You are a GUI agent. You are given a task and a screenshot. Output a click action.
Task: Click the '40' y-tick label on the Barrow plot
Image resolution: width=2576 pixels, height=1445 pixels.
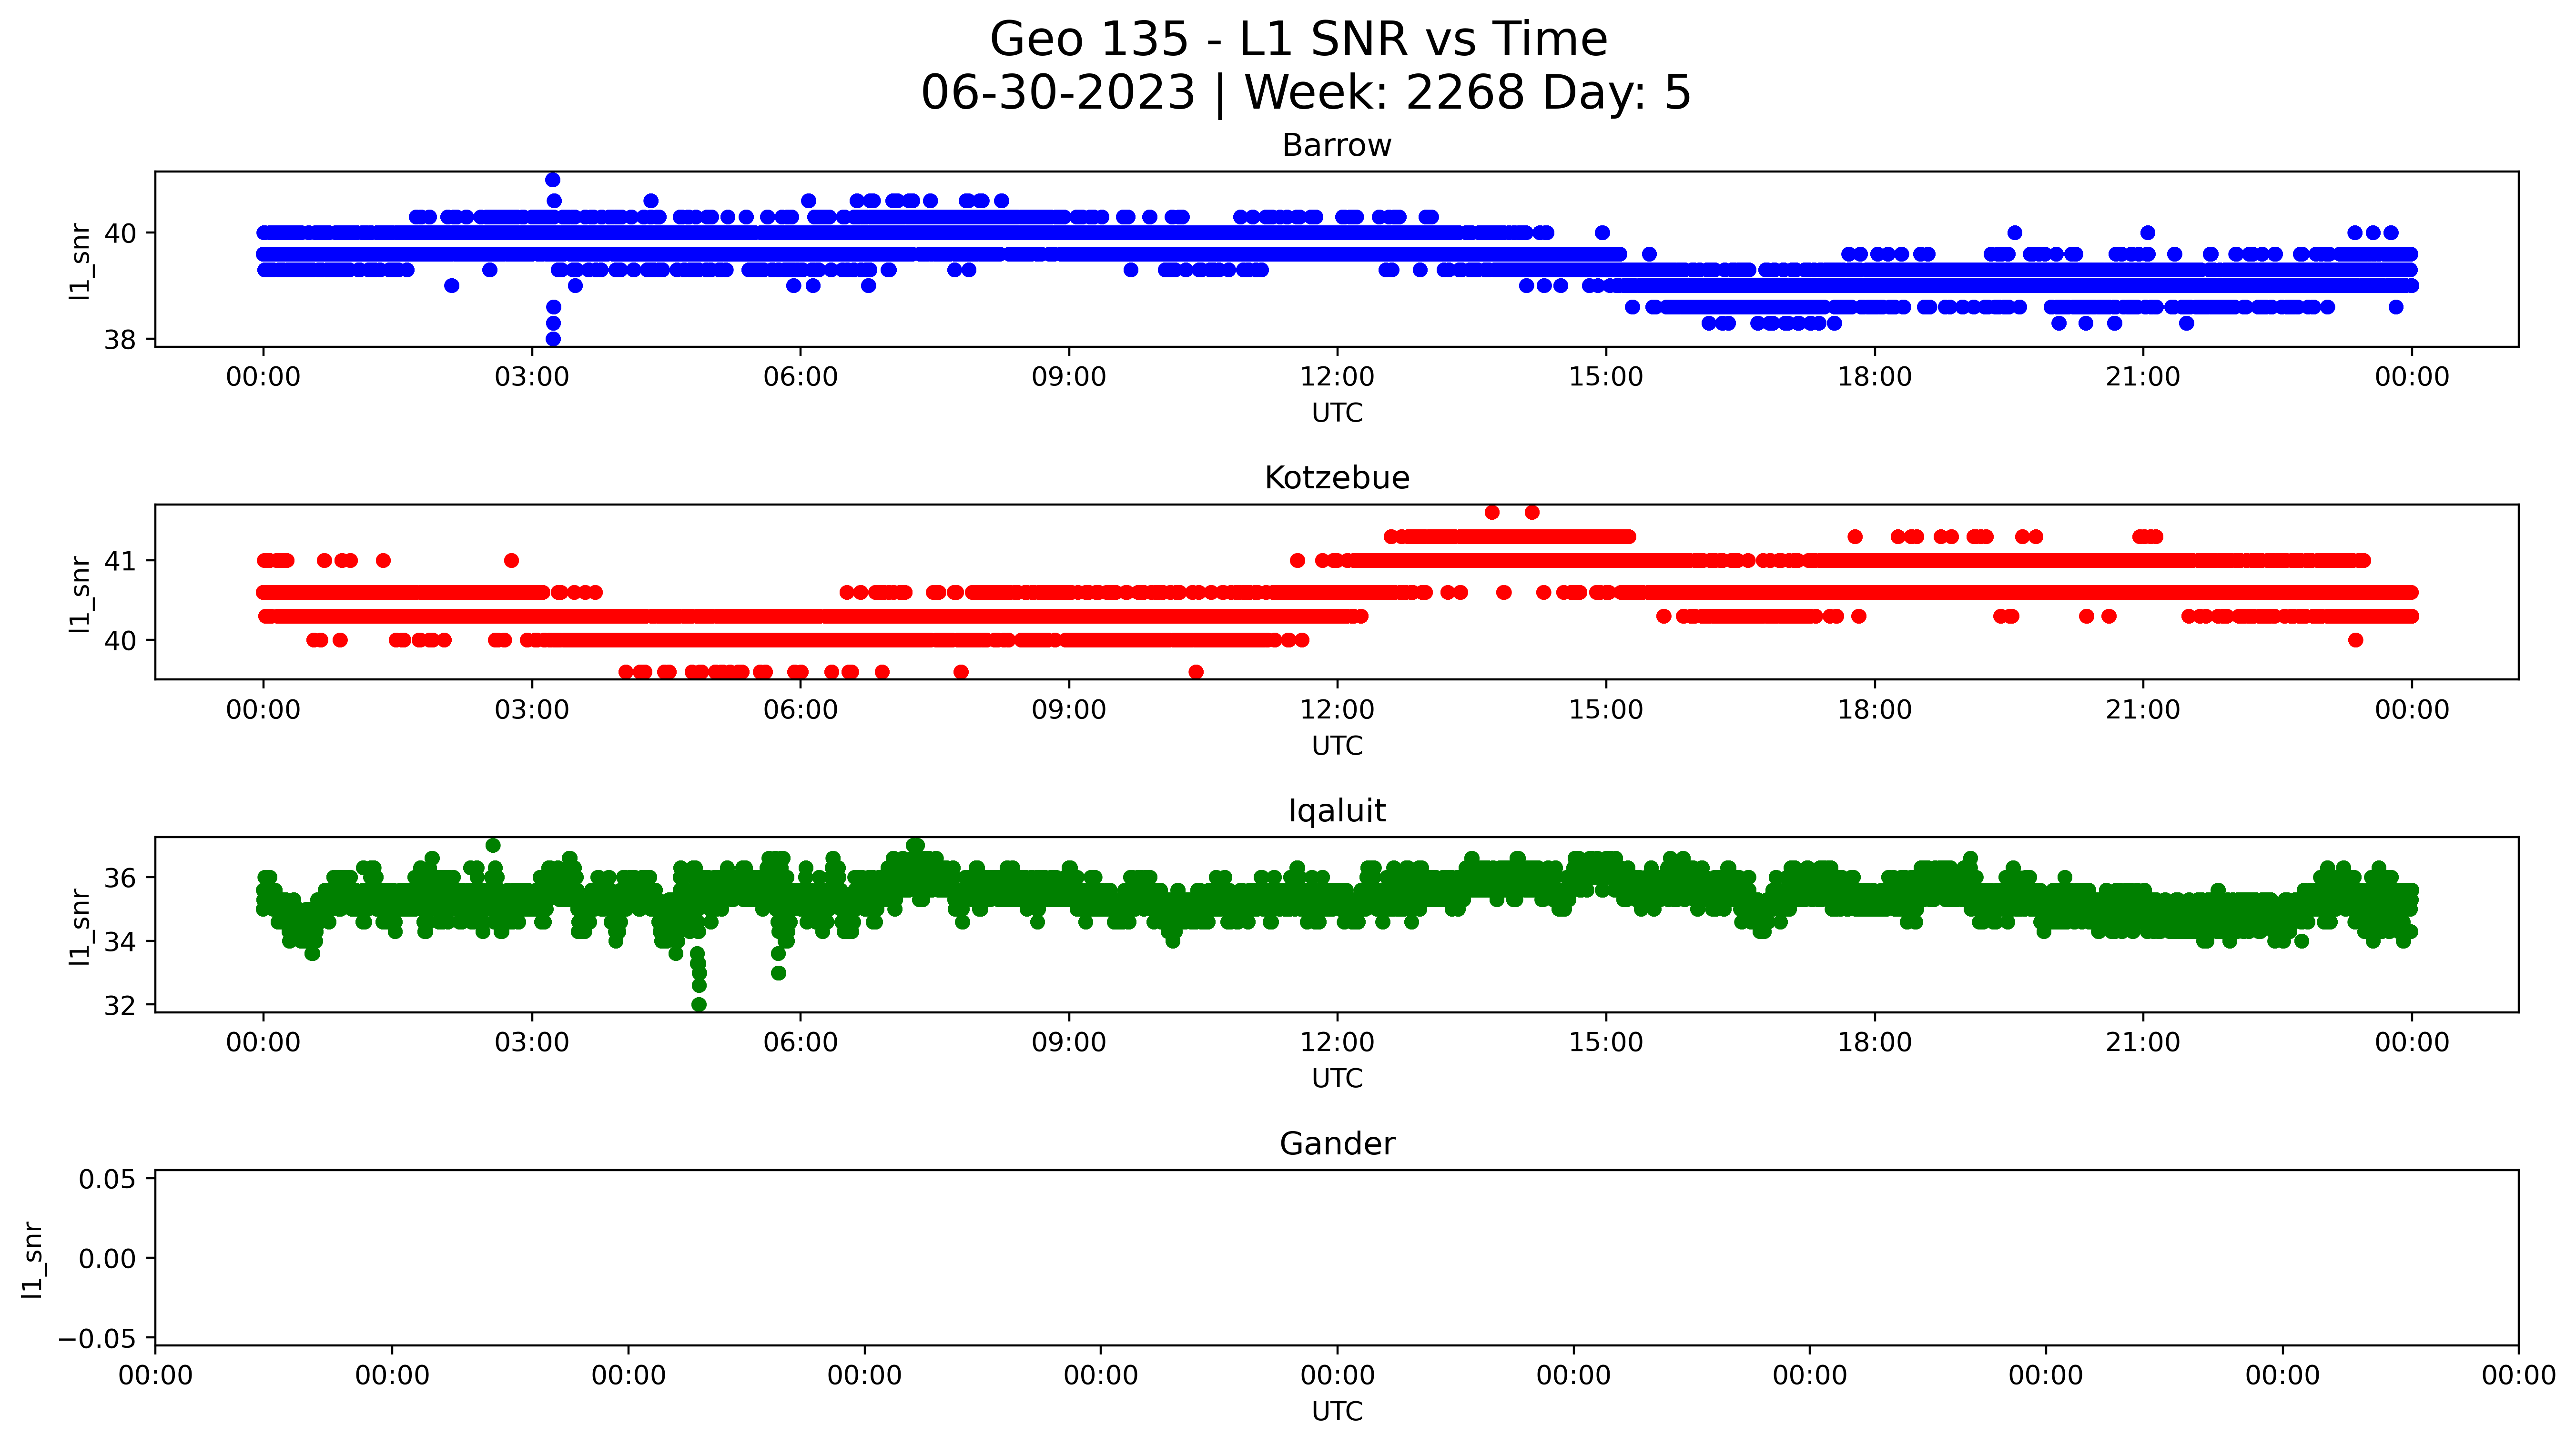[x=121, y=234]
